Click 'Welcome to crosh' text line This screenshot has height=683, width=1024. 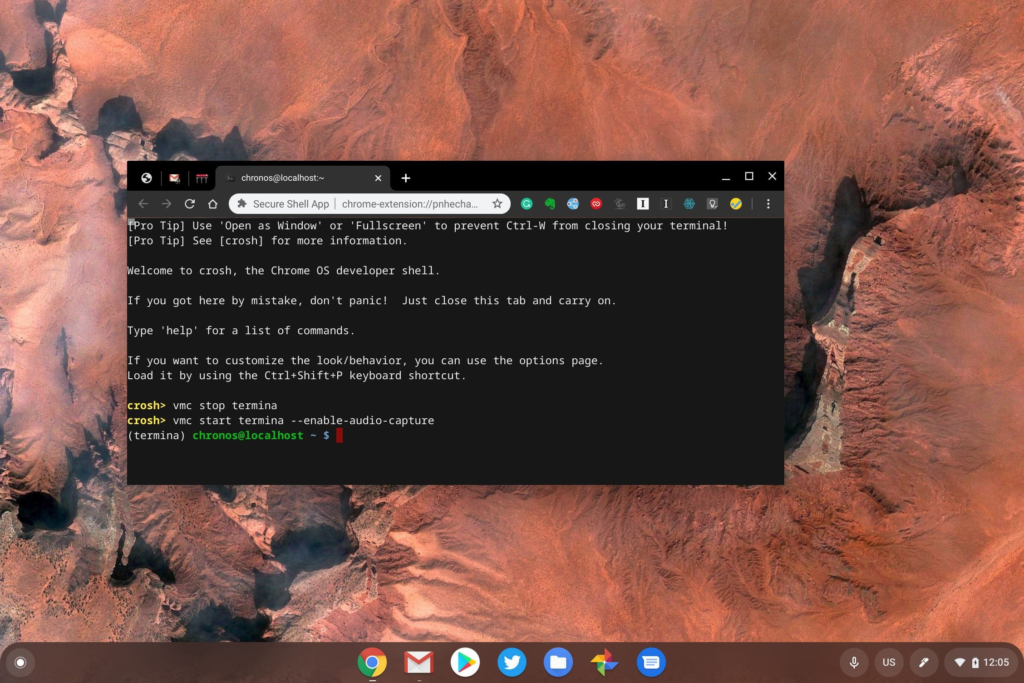click(x=283, y=270)
